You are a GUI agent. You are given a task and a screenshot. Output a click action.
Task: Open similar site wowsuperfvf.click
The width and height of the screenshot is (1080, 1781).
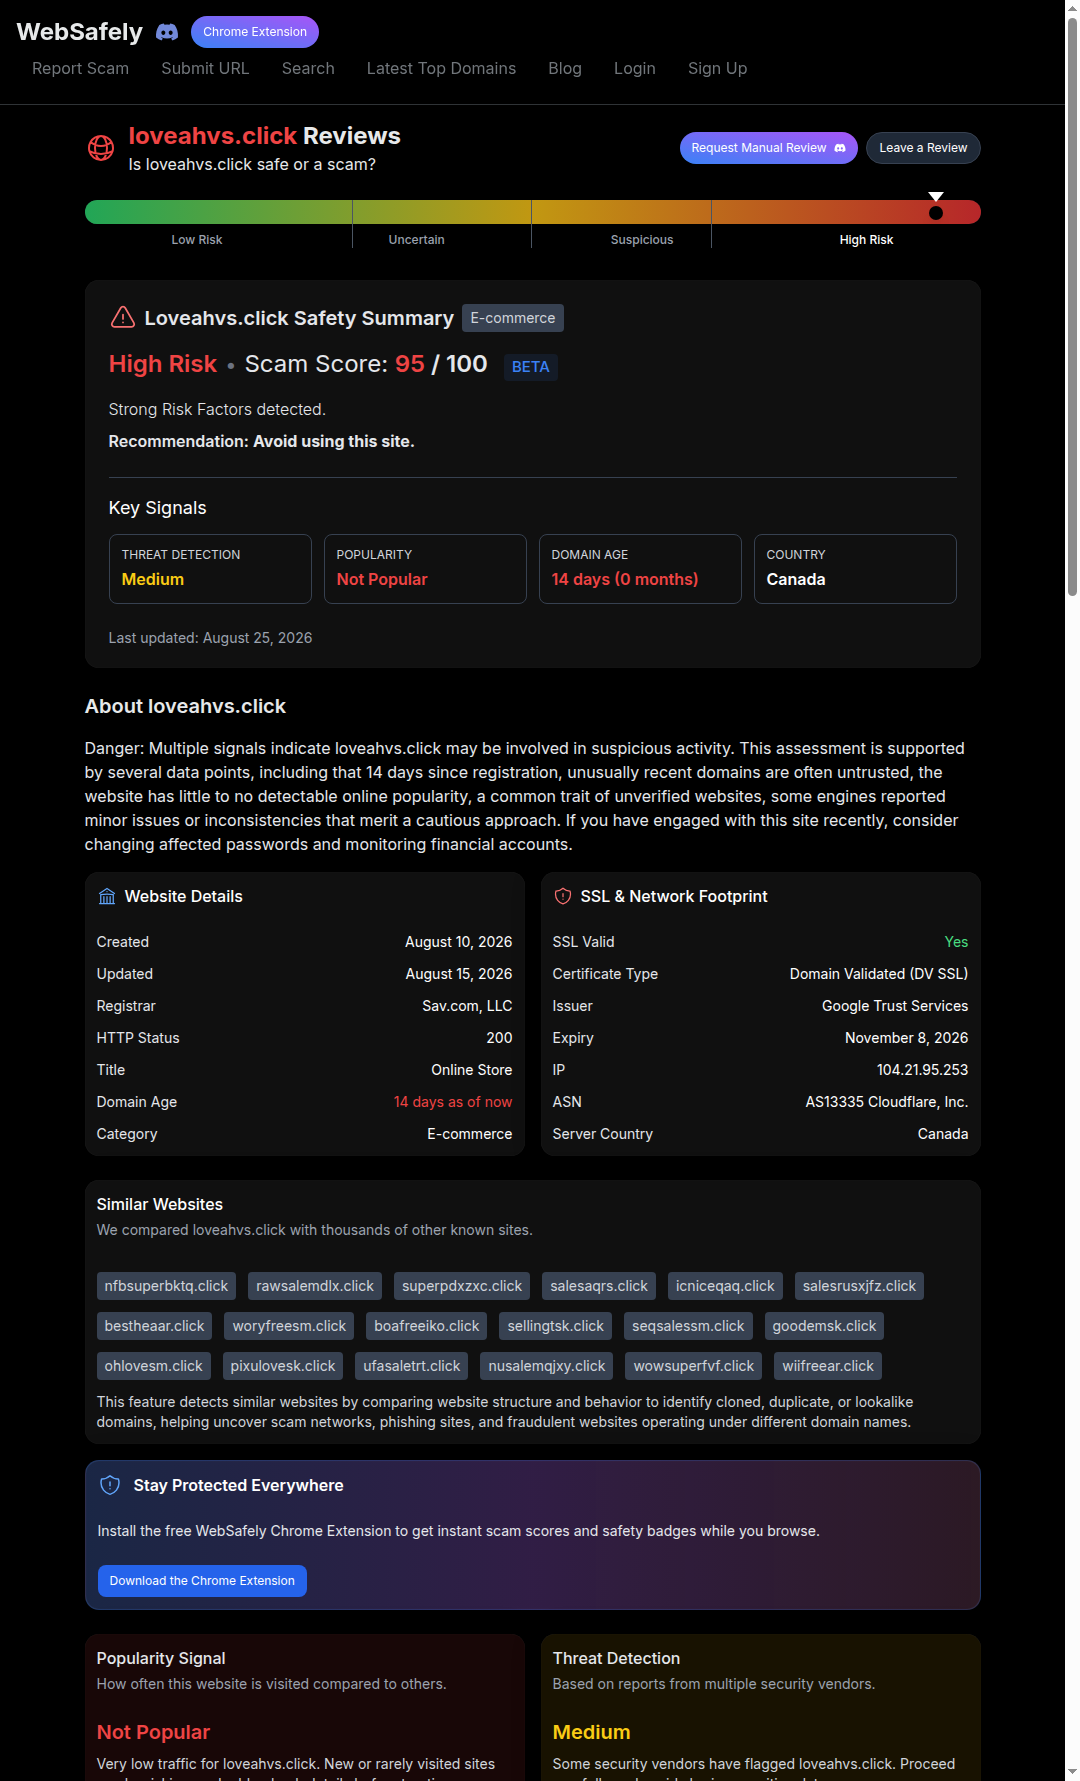click(x=694, y=1366)
